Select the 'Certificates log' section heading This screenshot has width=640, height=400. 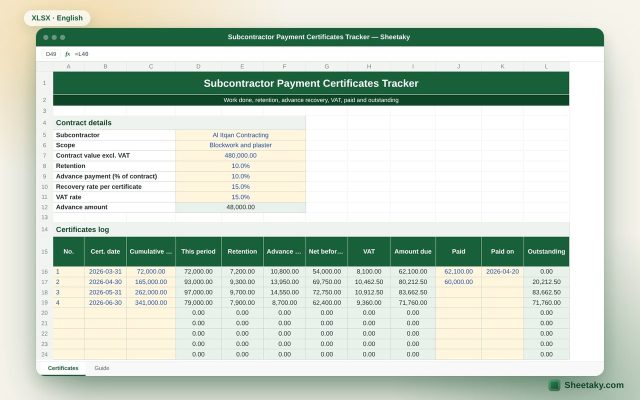pyautogui.click(x=311, y=229)
